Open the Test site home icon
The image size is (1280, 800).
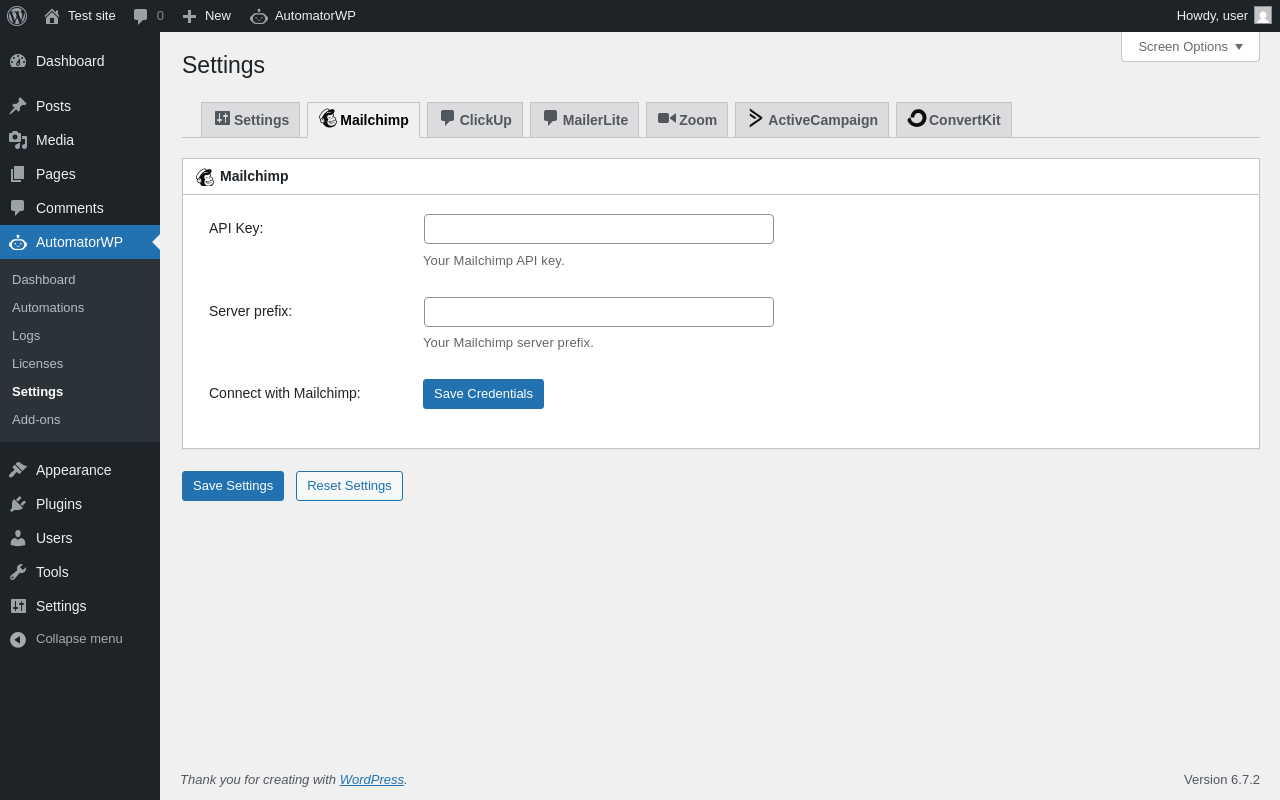52,16
